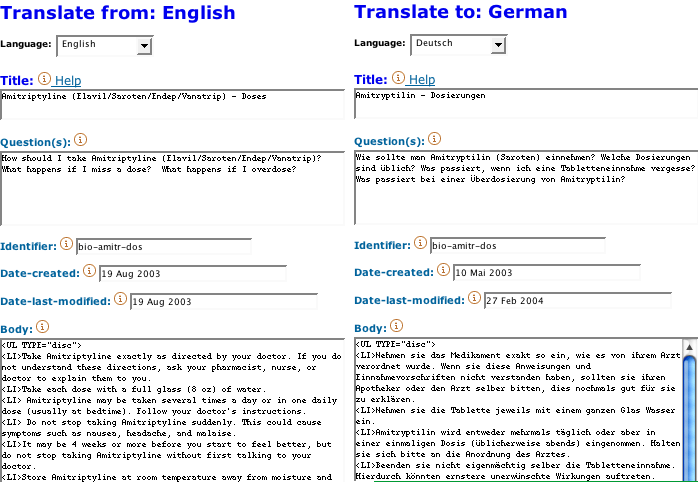Open Help link in German Title section

tap(422, 80)
